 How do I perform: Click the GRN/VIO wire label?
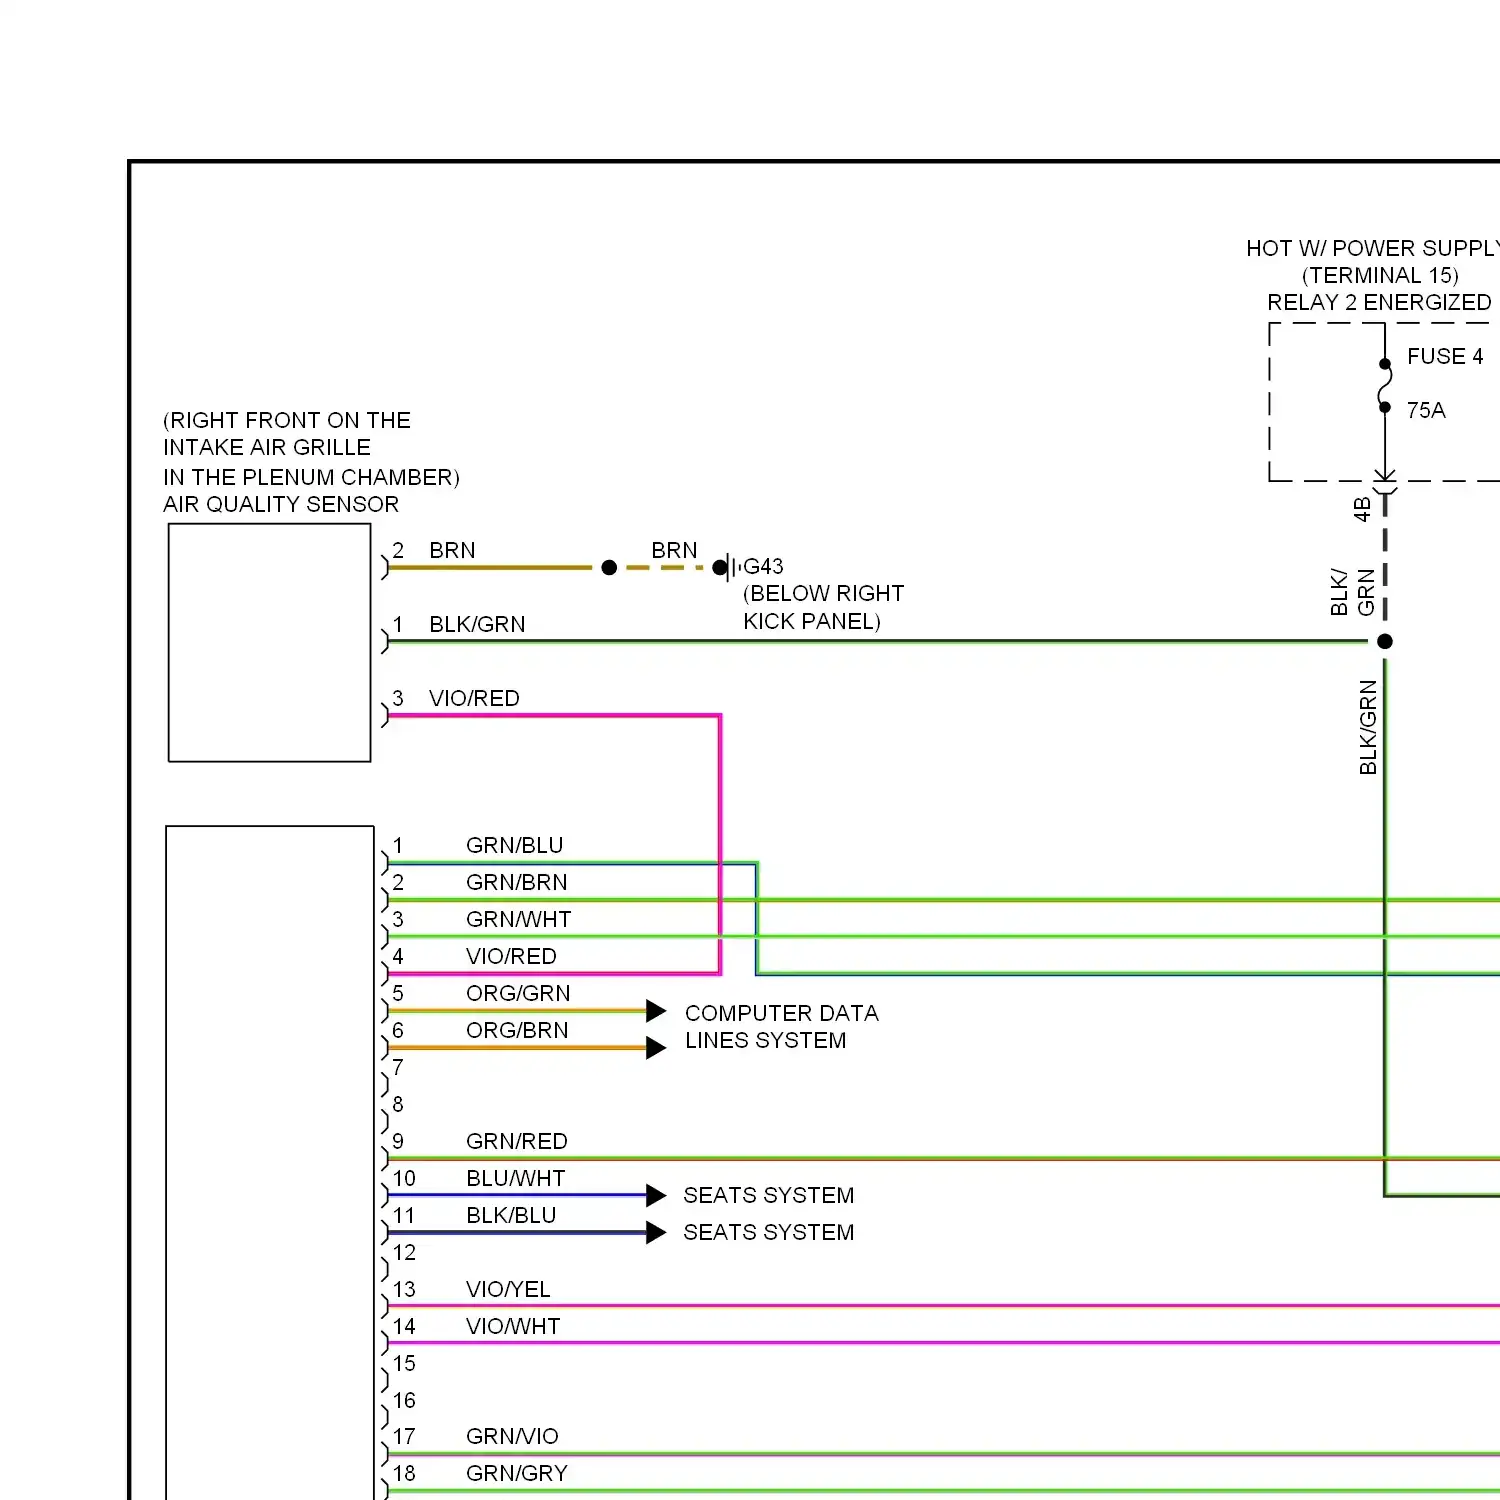click(x=512, y=1436)
